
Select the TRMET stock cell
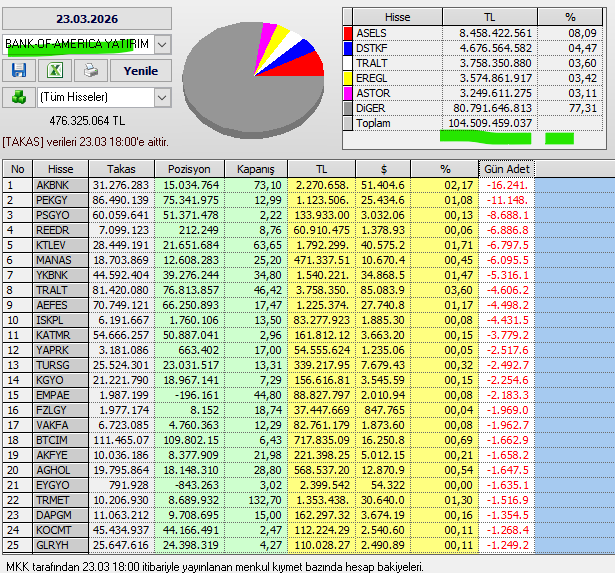pyautogui.click(x=61, y=500)
